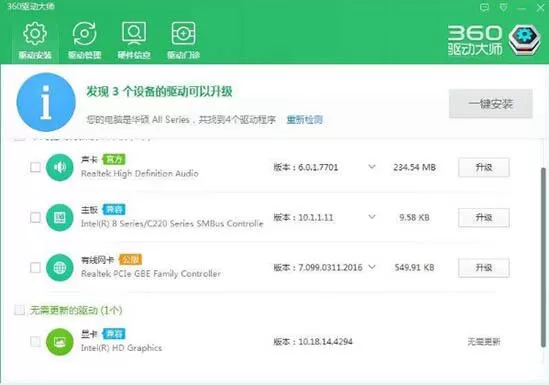Open the title bar dropdown menu icon

(x=503, y=7)
